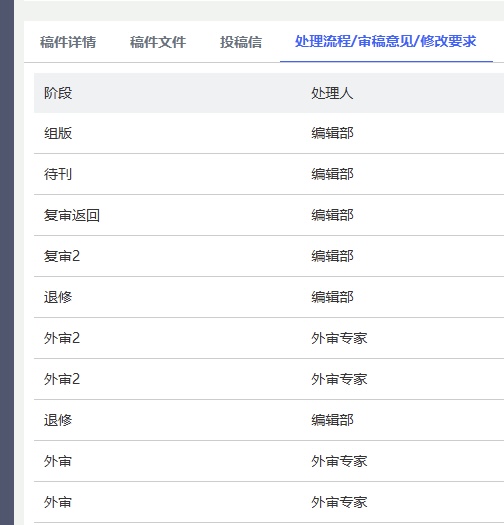Select the first 外审 row

pyautogui.click(x=269, y=461)
